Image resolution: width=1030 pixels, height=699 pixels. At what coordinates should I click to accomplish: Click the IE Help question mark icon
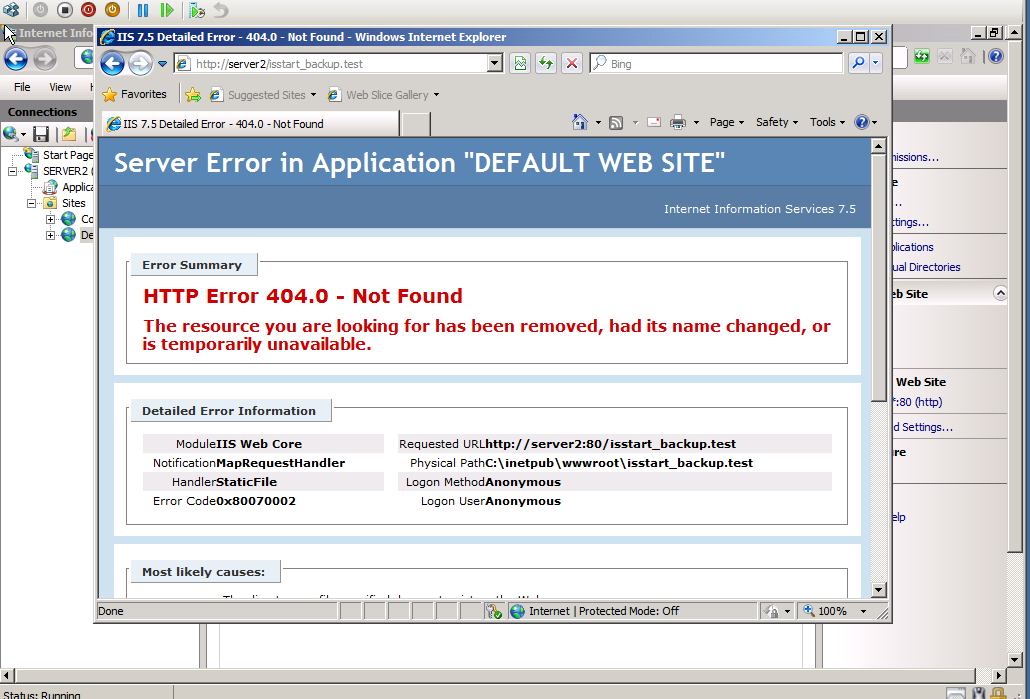[x=862, y=122]
